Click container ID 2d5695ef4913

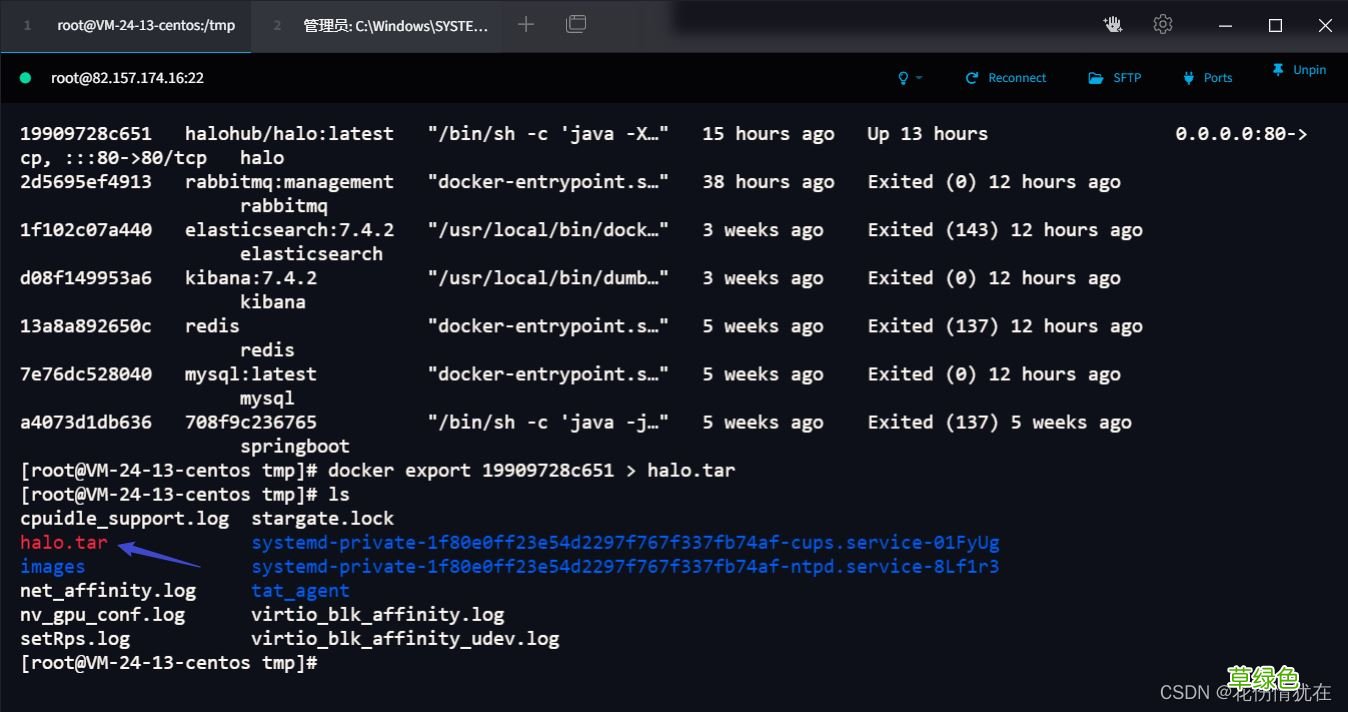point(86,182)
